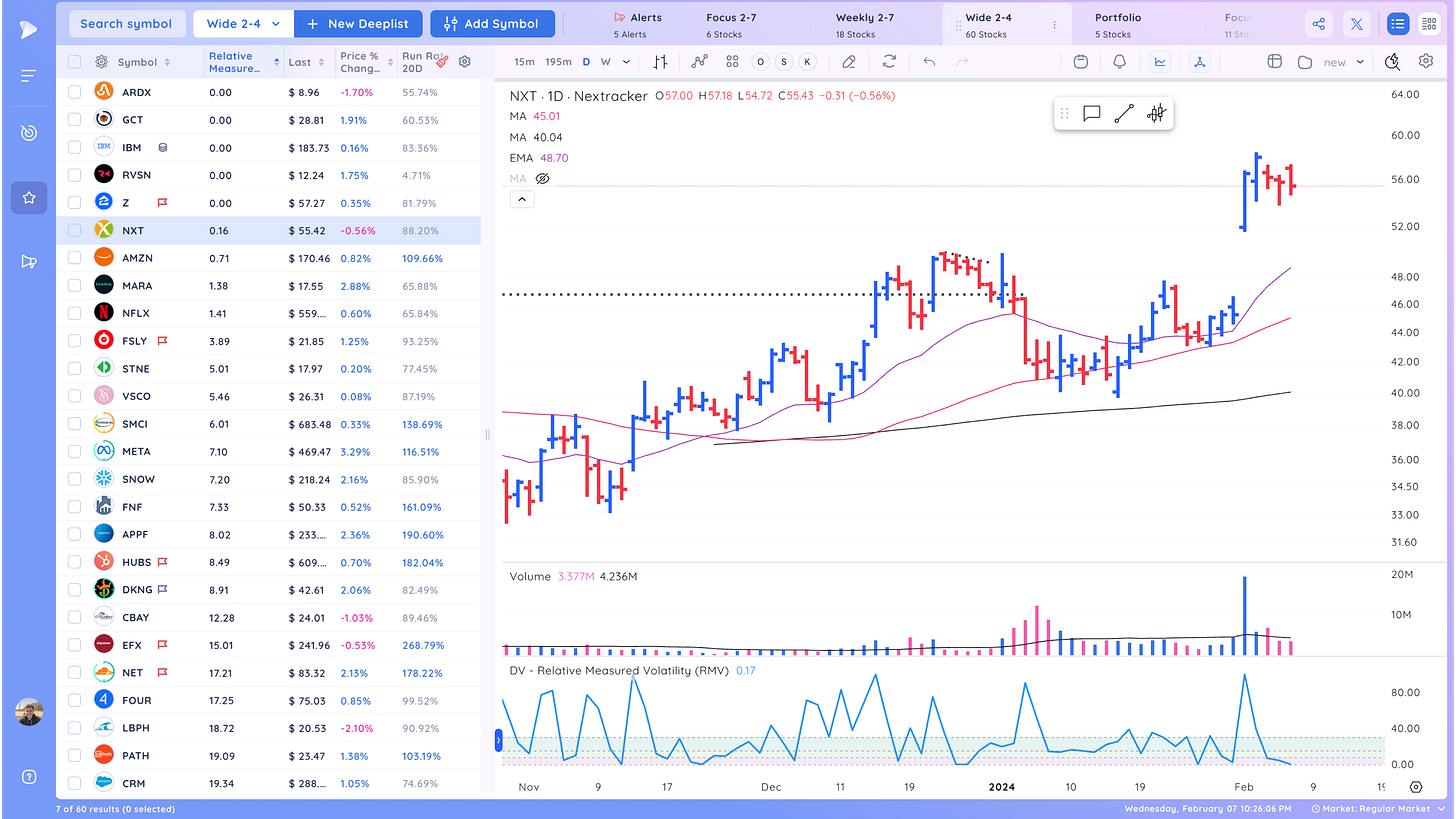1456x819 pixels.
Task: Click the folder icon beside 'new'
Action: coord(1305,62)
